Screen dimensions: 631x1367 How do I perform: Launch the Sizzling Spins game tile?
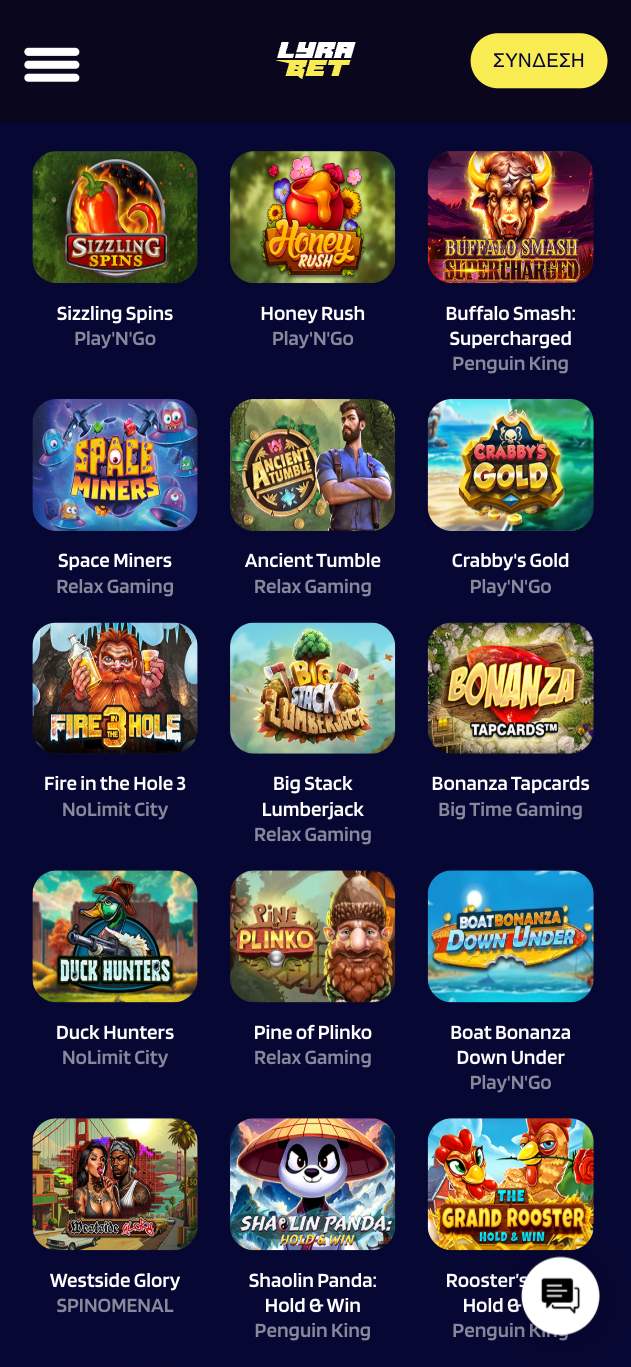click(x=115, y=217)
